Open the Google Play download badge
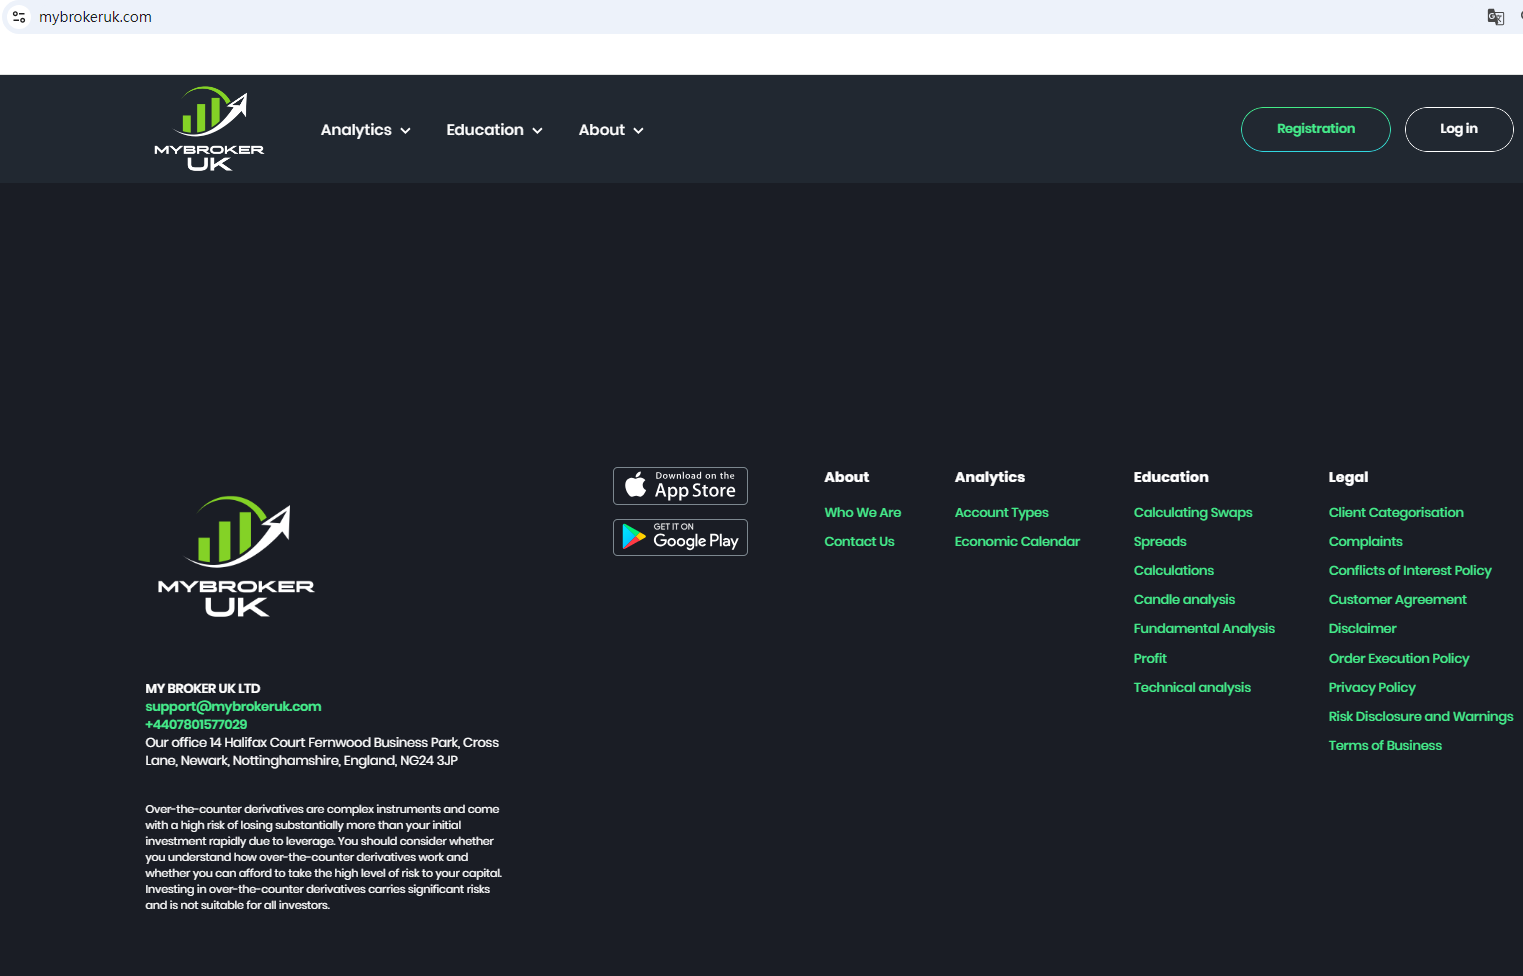The image size is (1523, 976). pyautogui.click(x=680, y=537)
